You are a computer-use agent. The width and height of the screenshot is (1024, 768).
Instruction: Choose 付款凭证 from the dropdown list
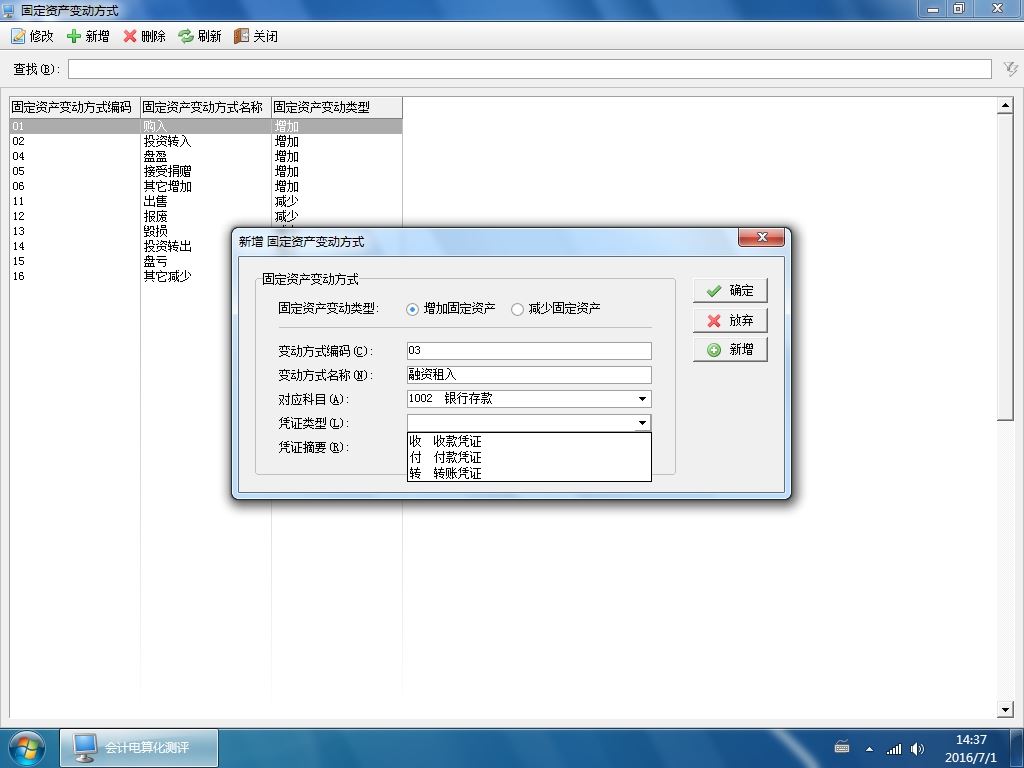point(529,457)
